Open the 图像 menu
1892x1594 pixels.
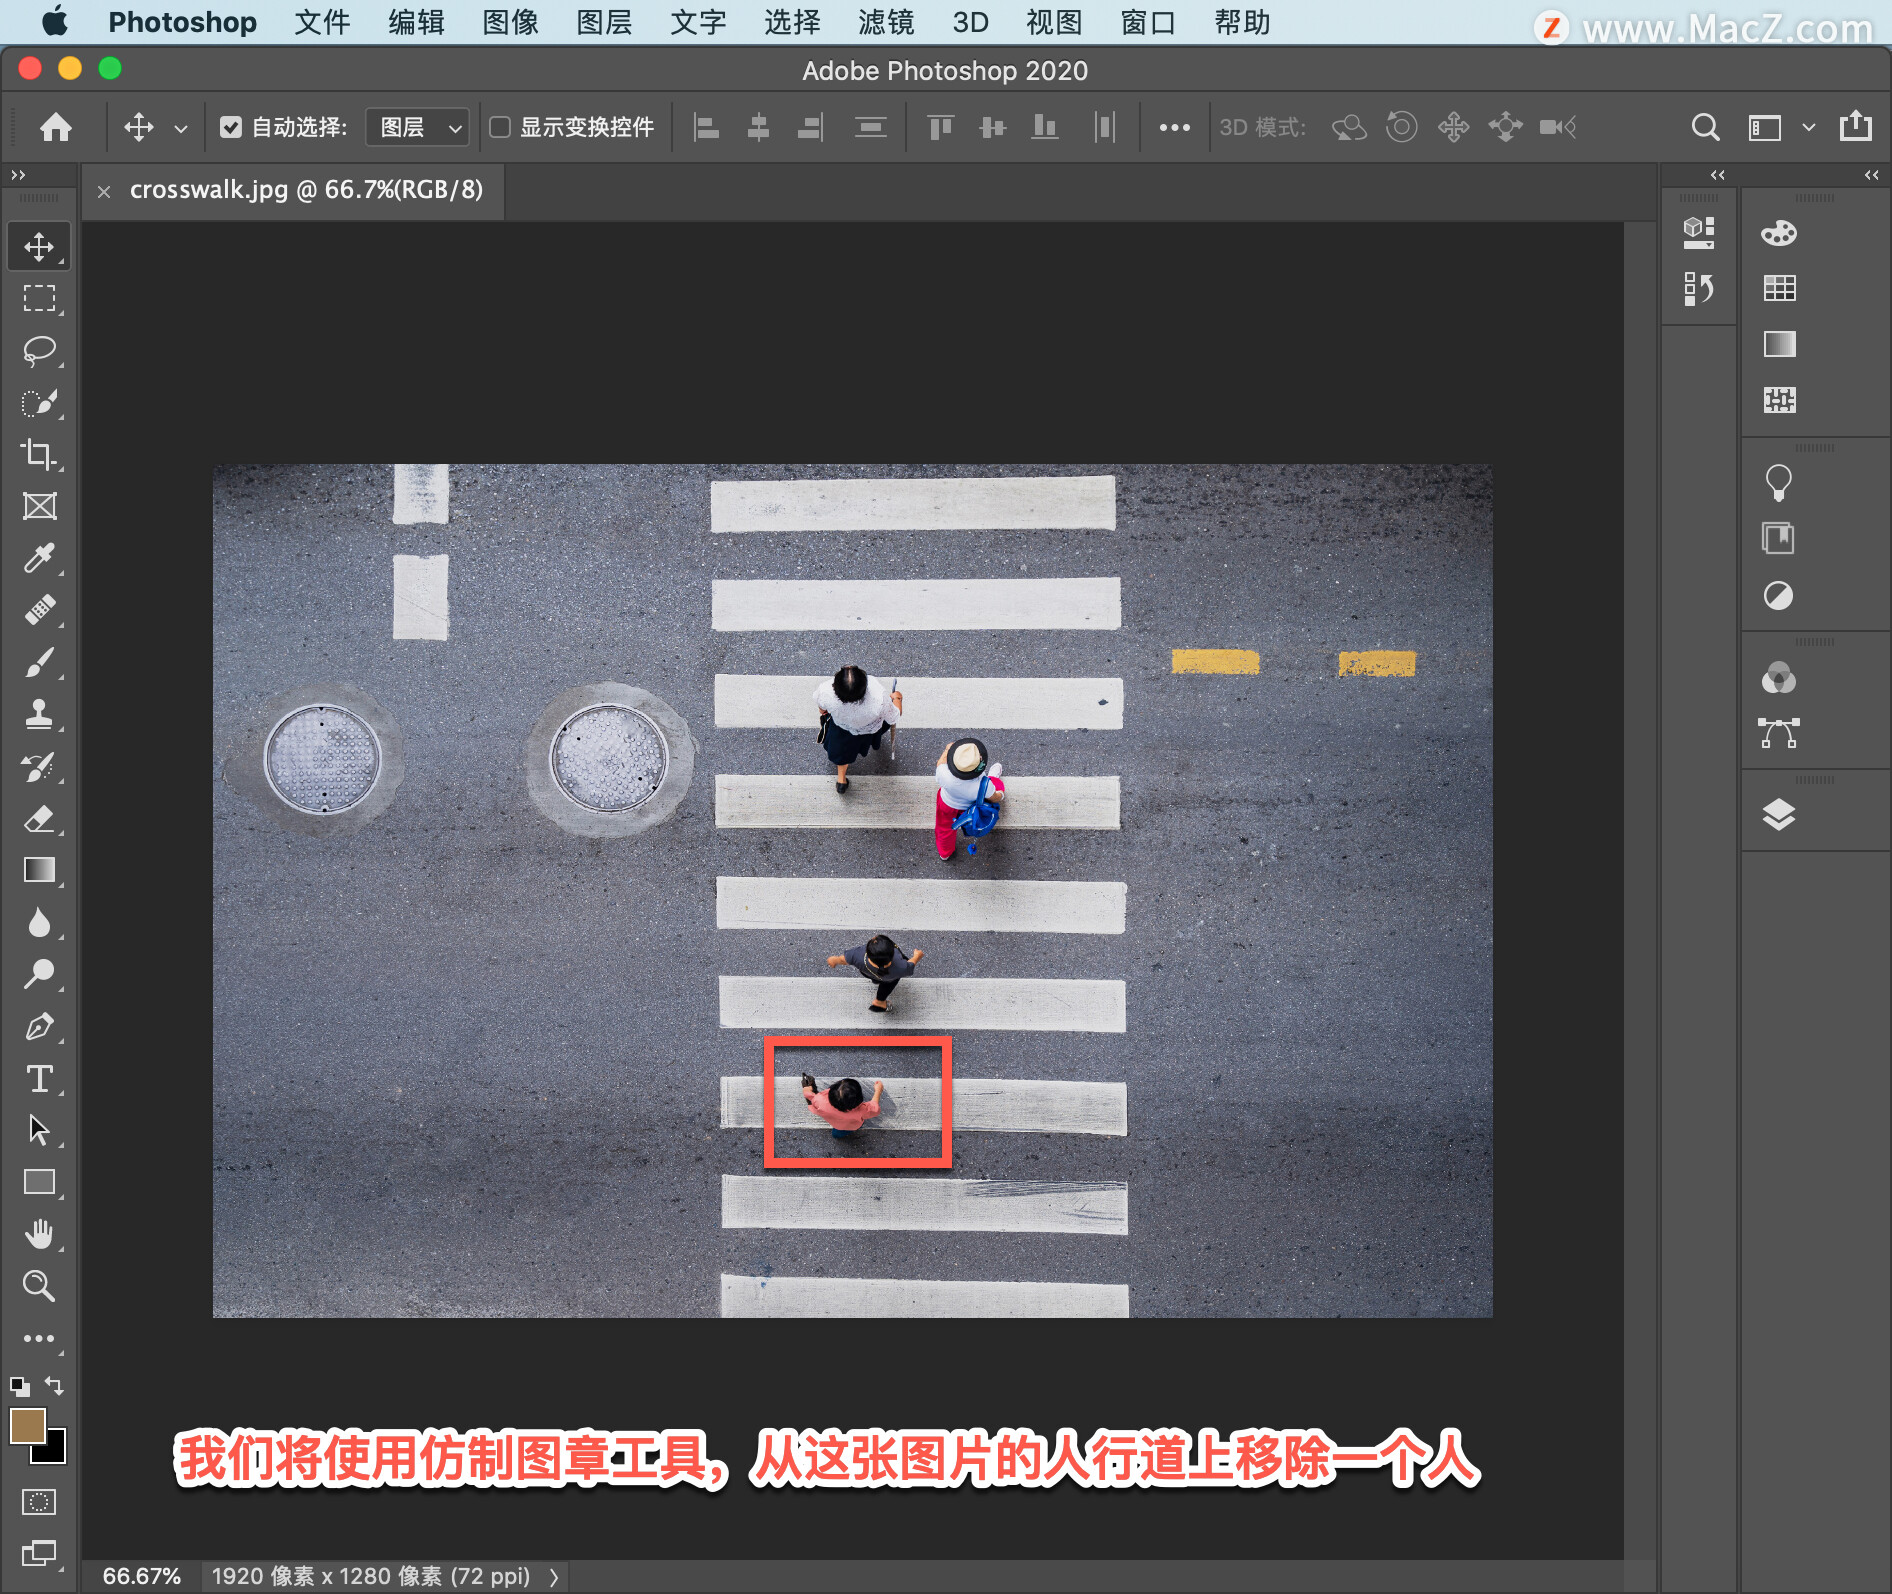coord(510,22)
